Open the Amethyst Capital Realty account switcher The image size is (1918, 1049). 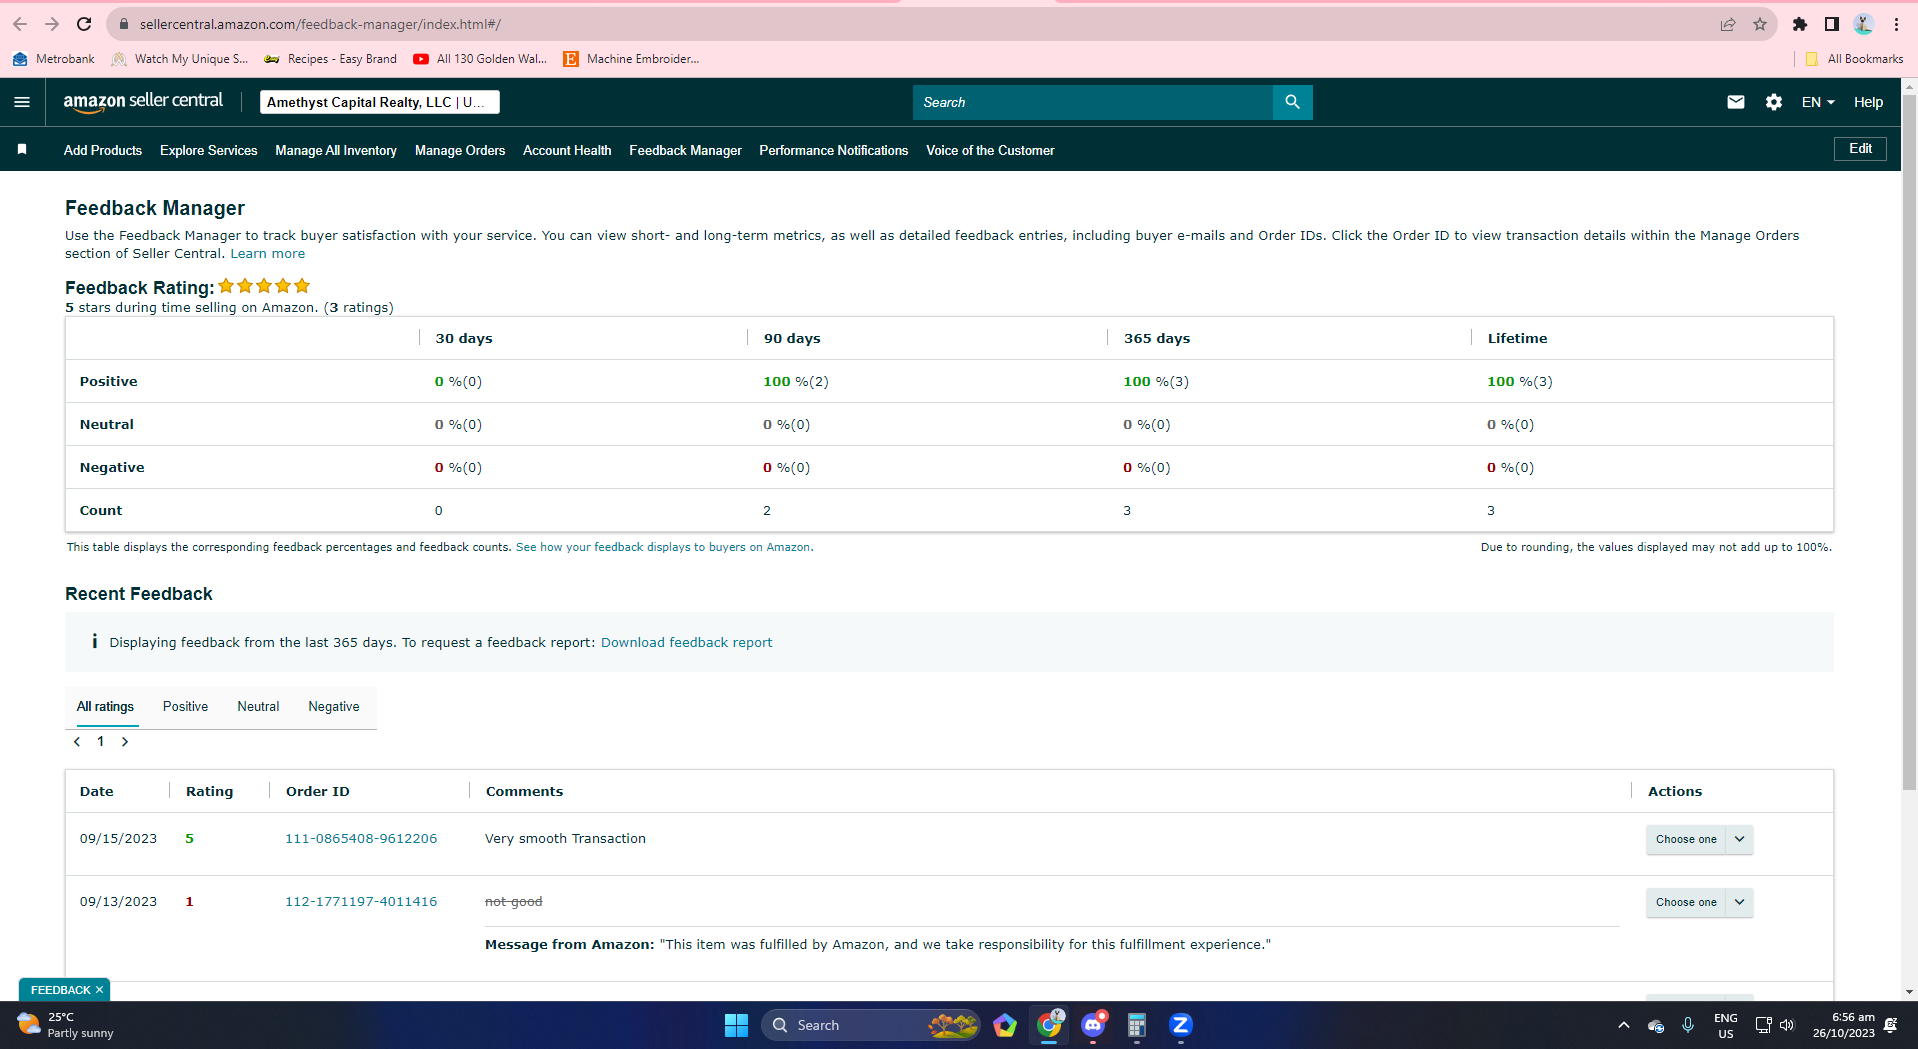pos(380,102)
